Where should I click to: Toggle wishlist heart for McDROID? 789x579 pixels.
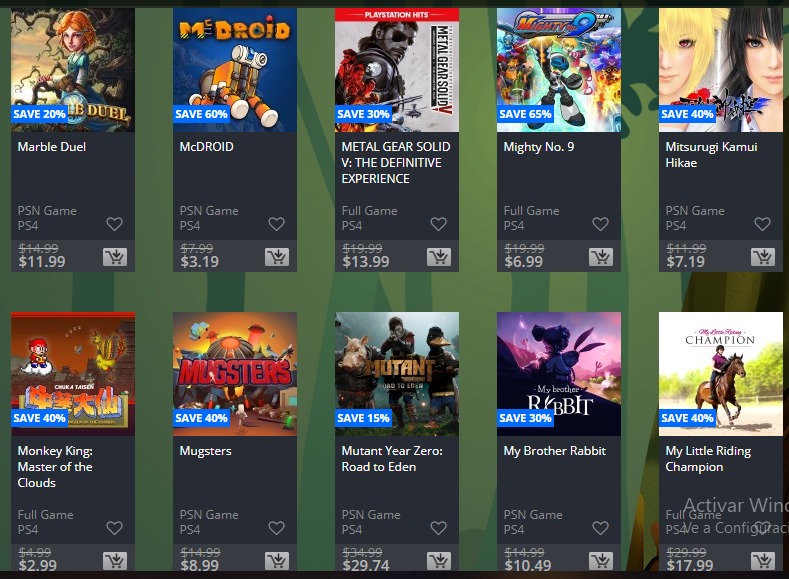[277, 224]
